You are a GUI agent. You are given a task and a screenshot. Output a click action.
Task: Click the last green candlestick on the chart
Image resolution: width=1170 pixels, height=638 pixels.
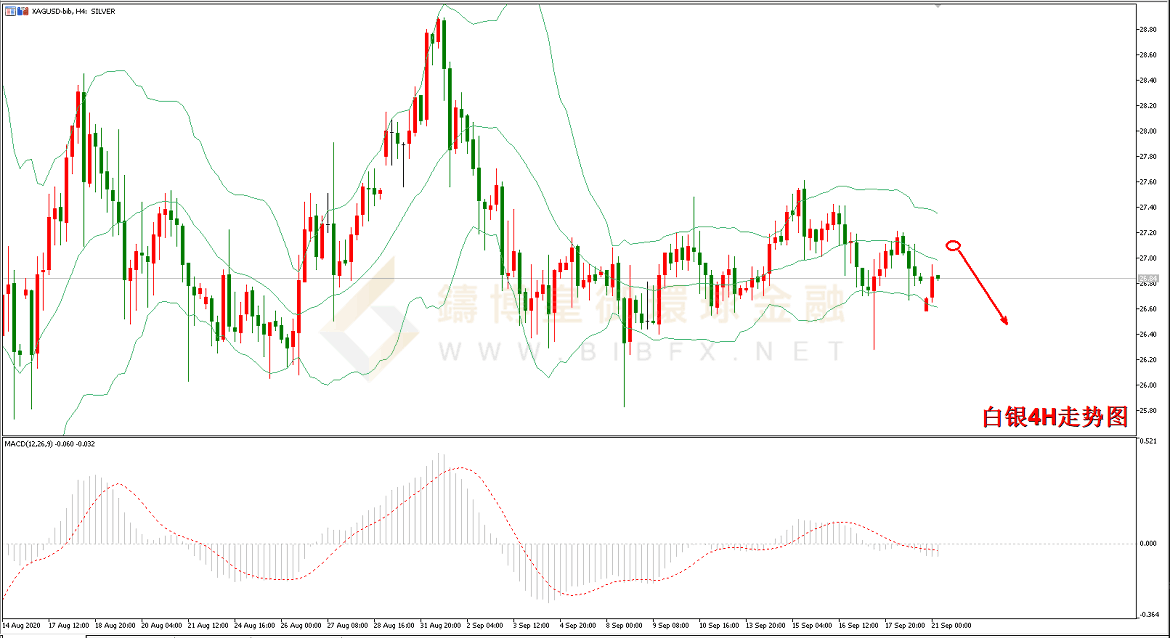tap(938, 277)
